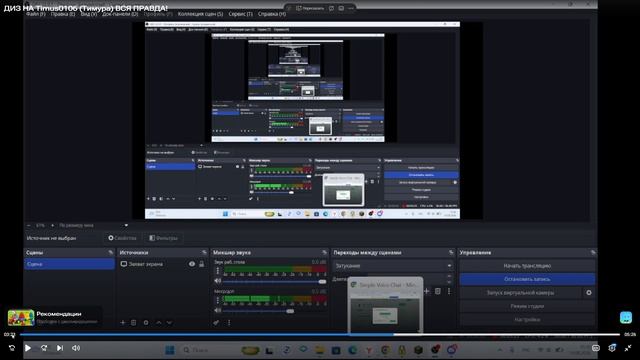Click Запуск виртуальной камеры button

coord(520,293)
